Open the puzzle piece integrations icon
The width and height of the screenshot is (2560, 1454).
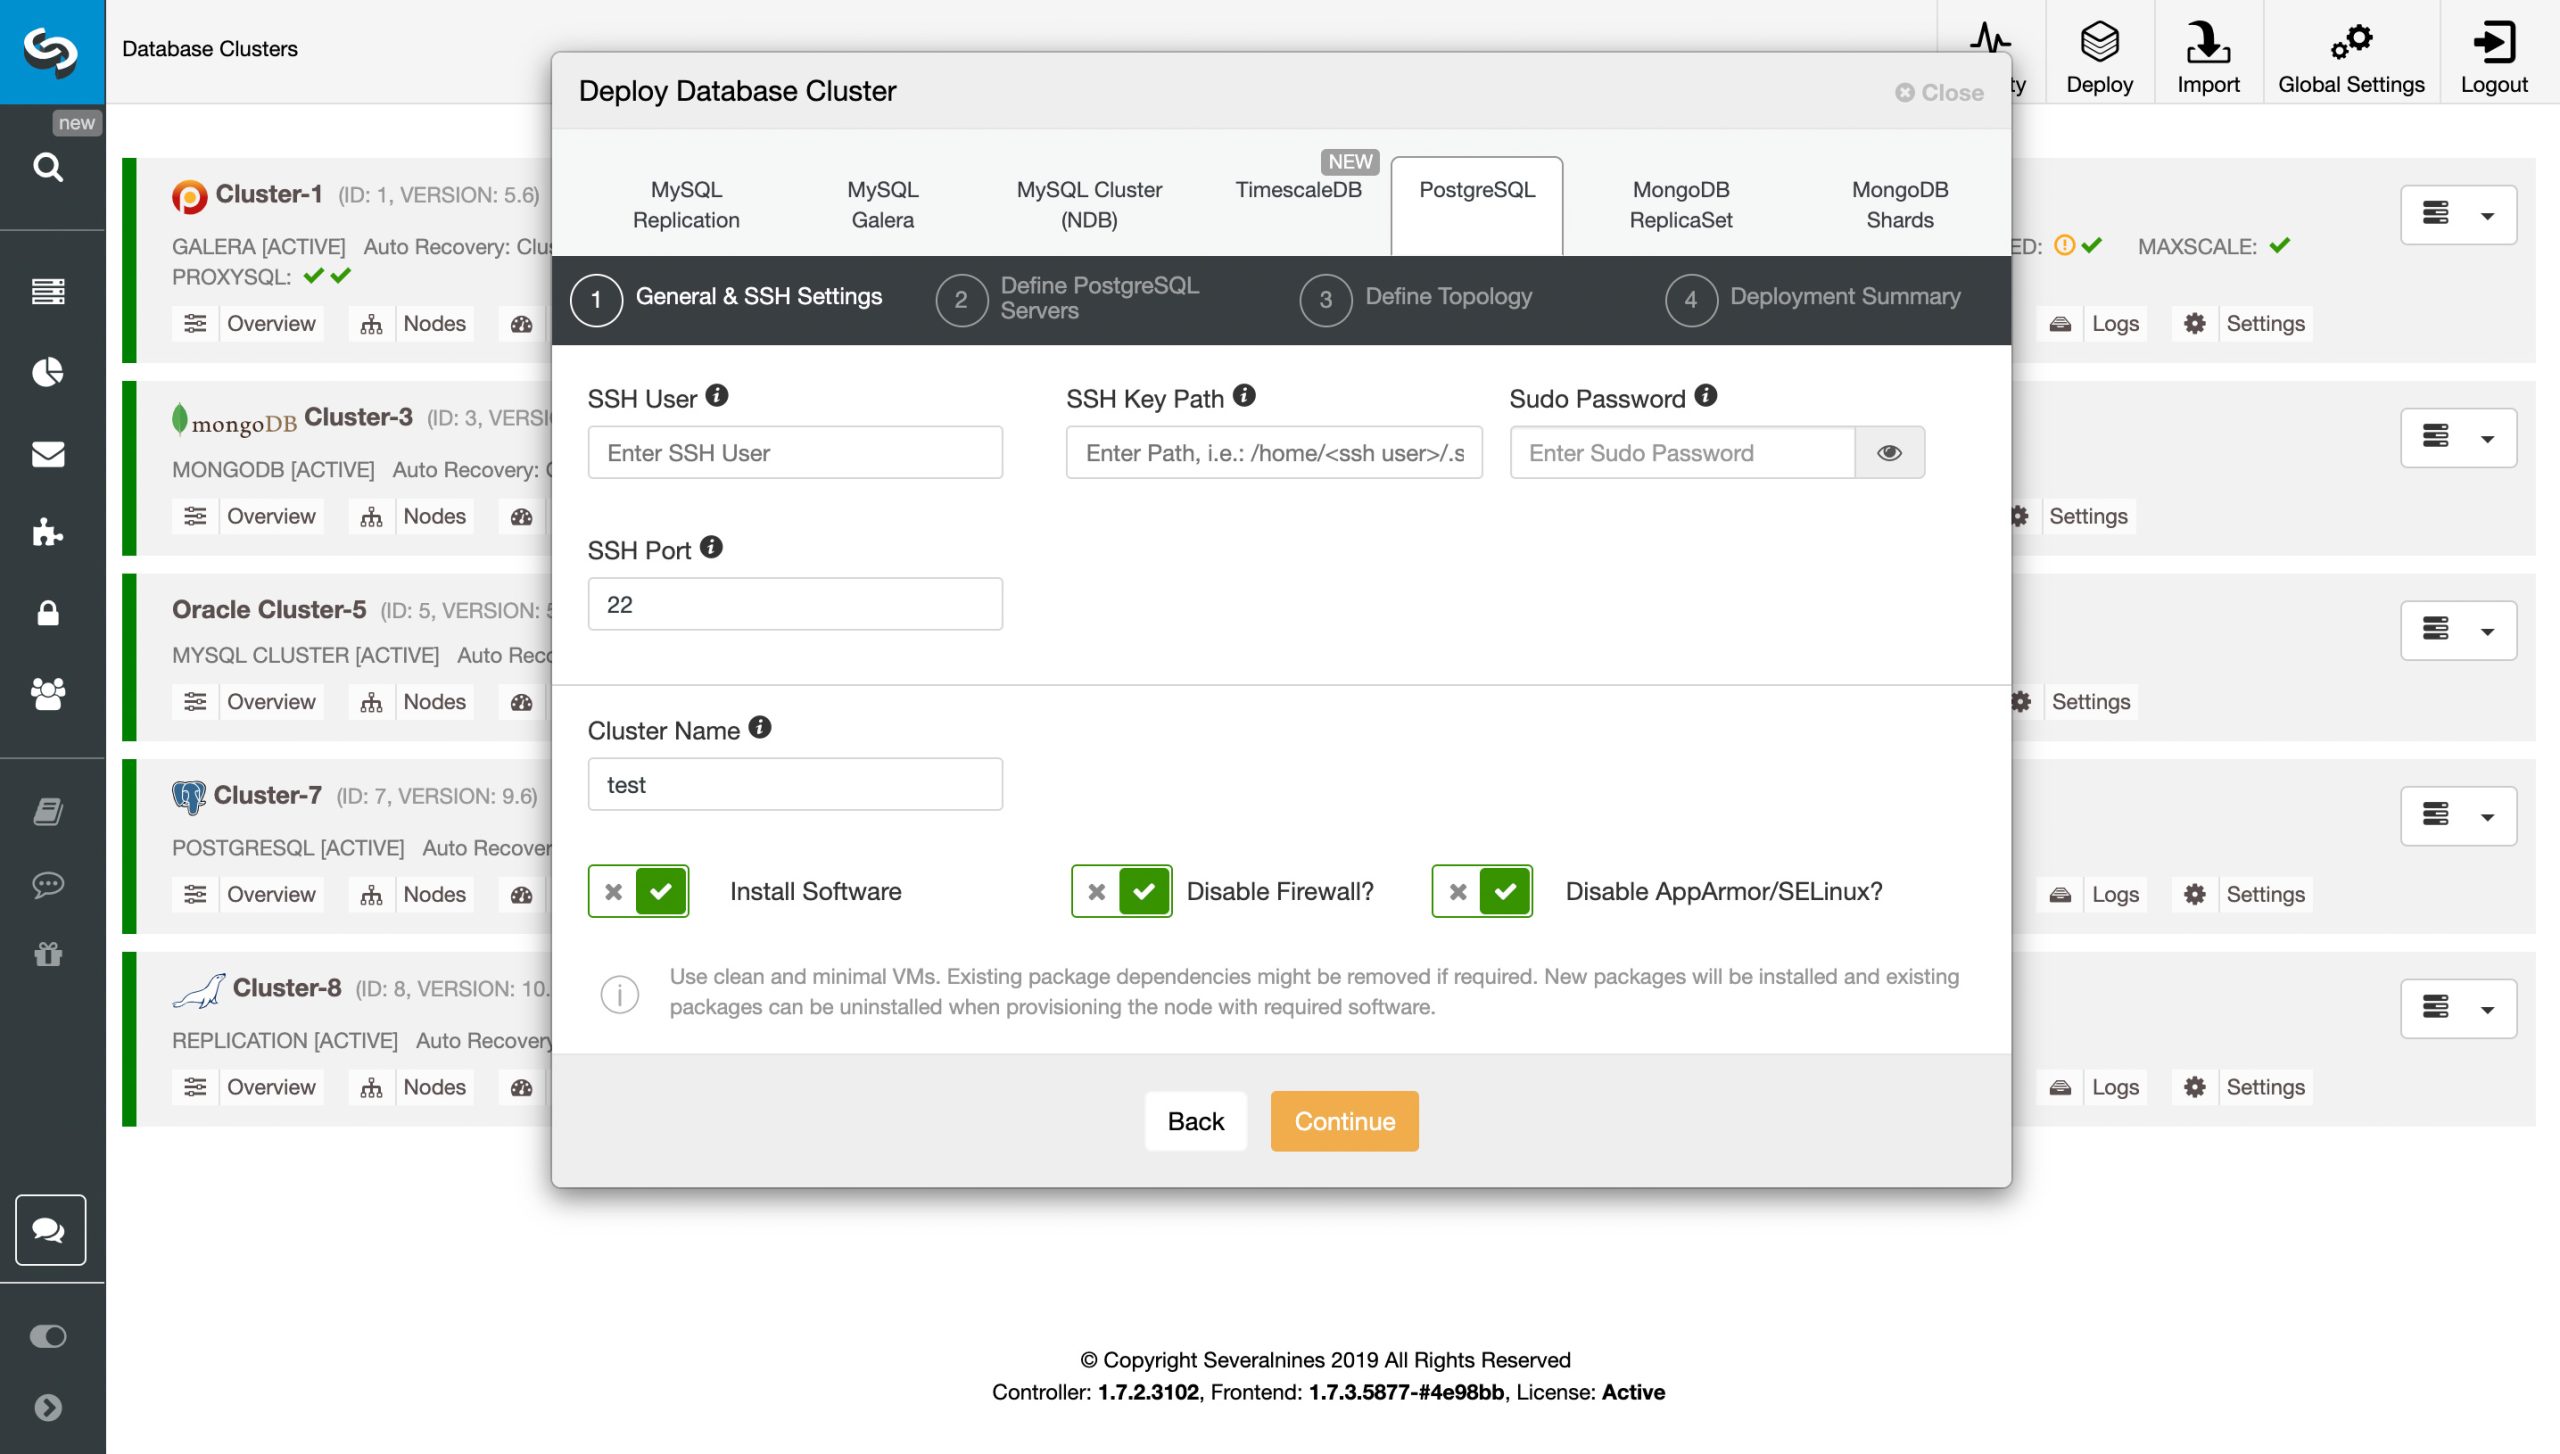[x=48, y=532]
